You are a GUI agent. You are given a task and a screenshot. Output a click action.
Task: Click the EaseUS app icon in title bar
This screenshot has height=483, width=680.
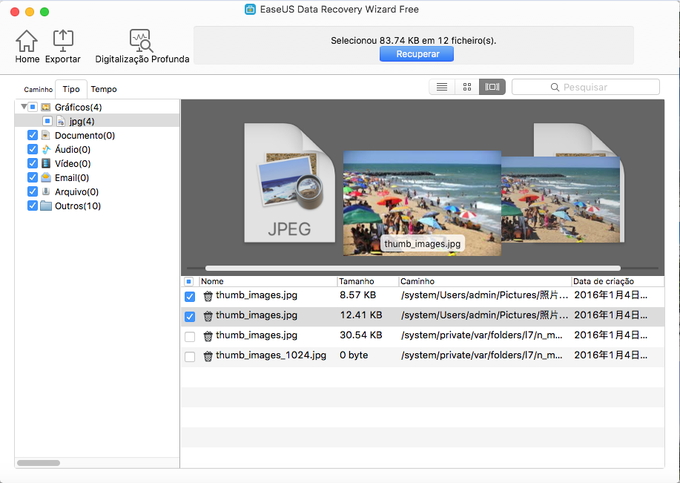tap(250, 9)
